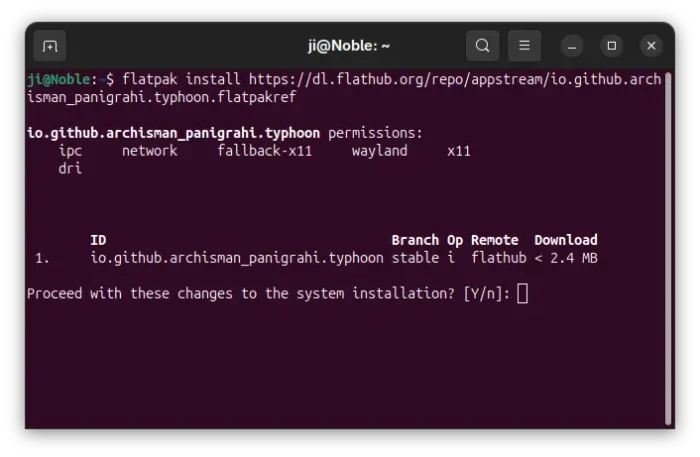Image resolution: width=700 pixels, height=457 pixels.
Task: Click row number '1.'
Action: (42, 258)
